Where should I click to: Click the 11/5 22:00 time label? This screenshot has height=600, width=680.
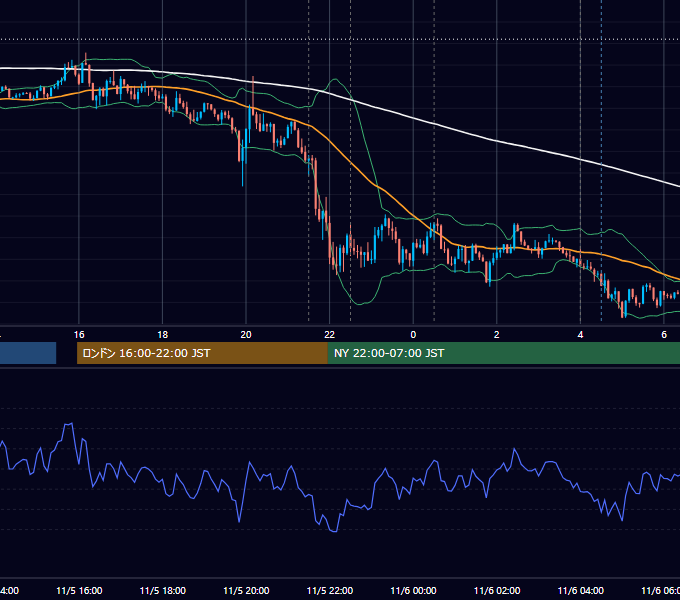[330, 590]
